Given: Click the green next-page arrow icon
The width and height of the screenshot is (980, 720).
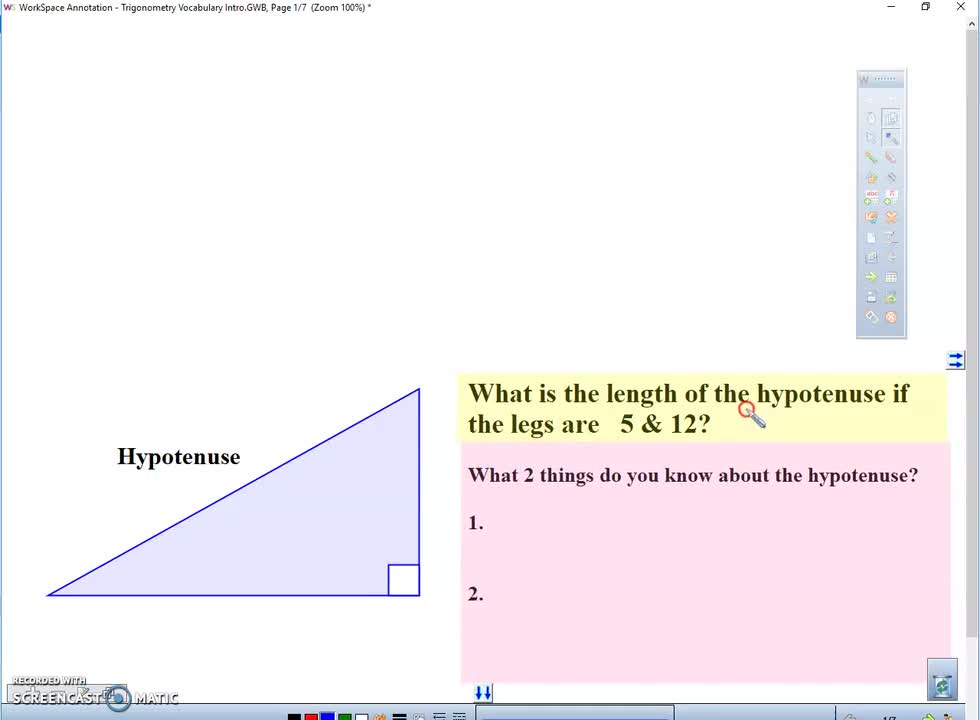Looking at the screenshot, I should [x=871, y=277].
